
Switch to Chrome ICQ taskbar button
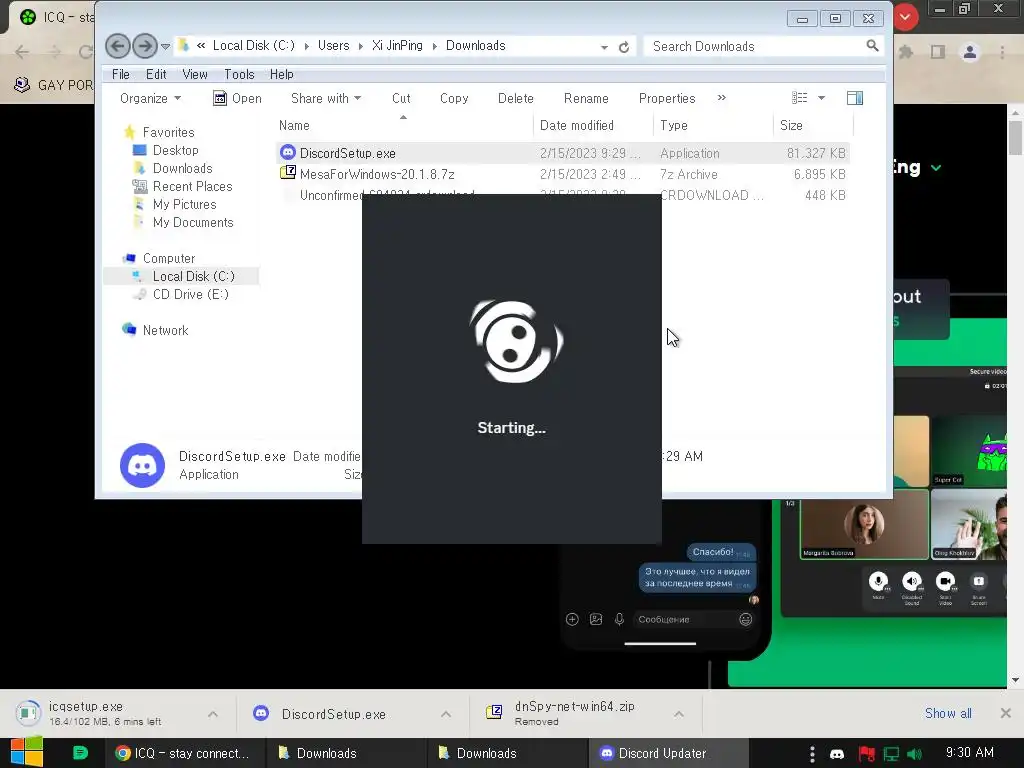183,754
